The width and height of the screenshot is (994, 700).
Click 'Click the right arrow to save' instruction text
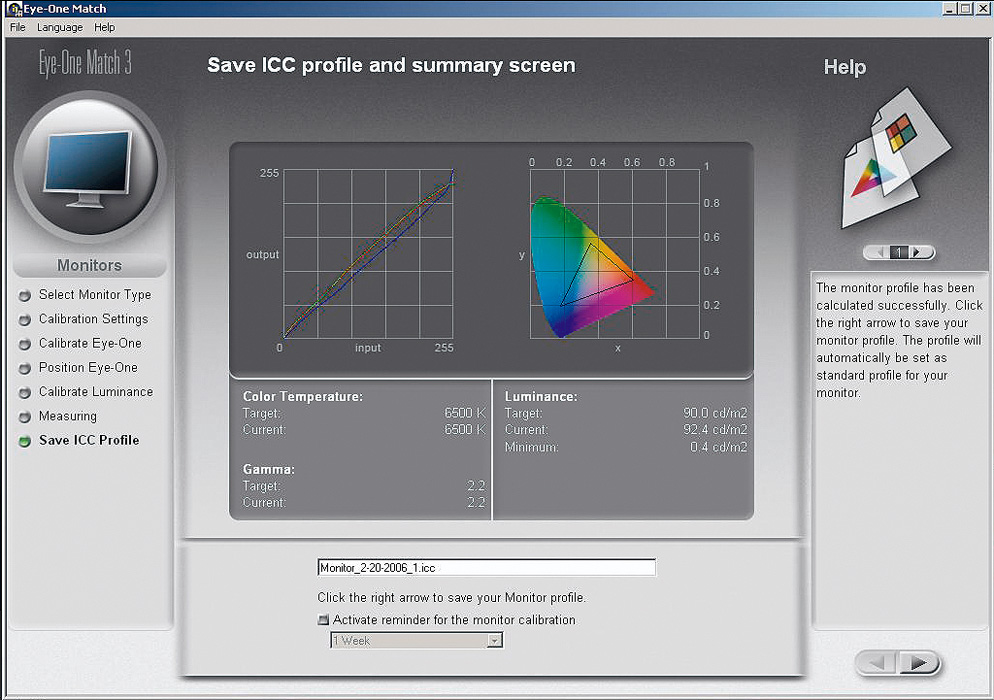coord(451,597)
